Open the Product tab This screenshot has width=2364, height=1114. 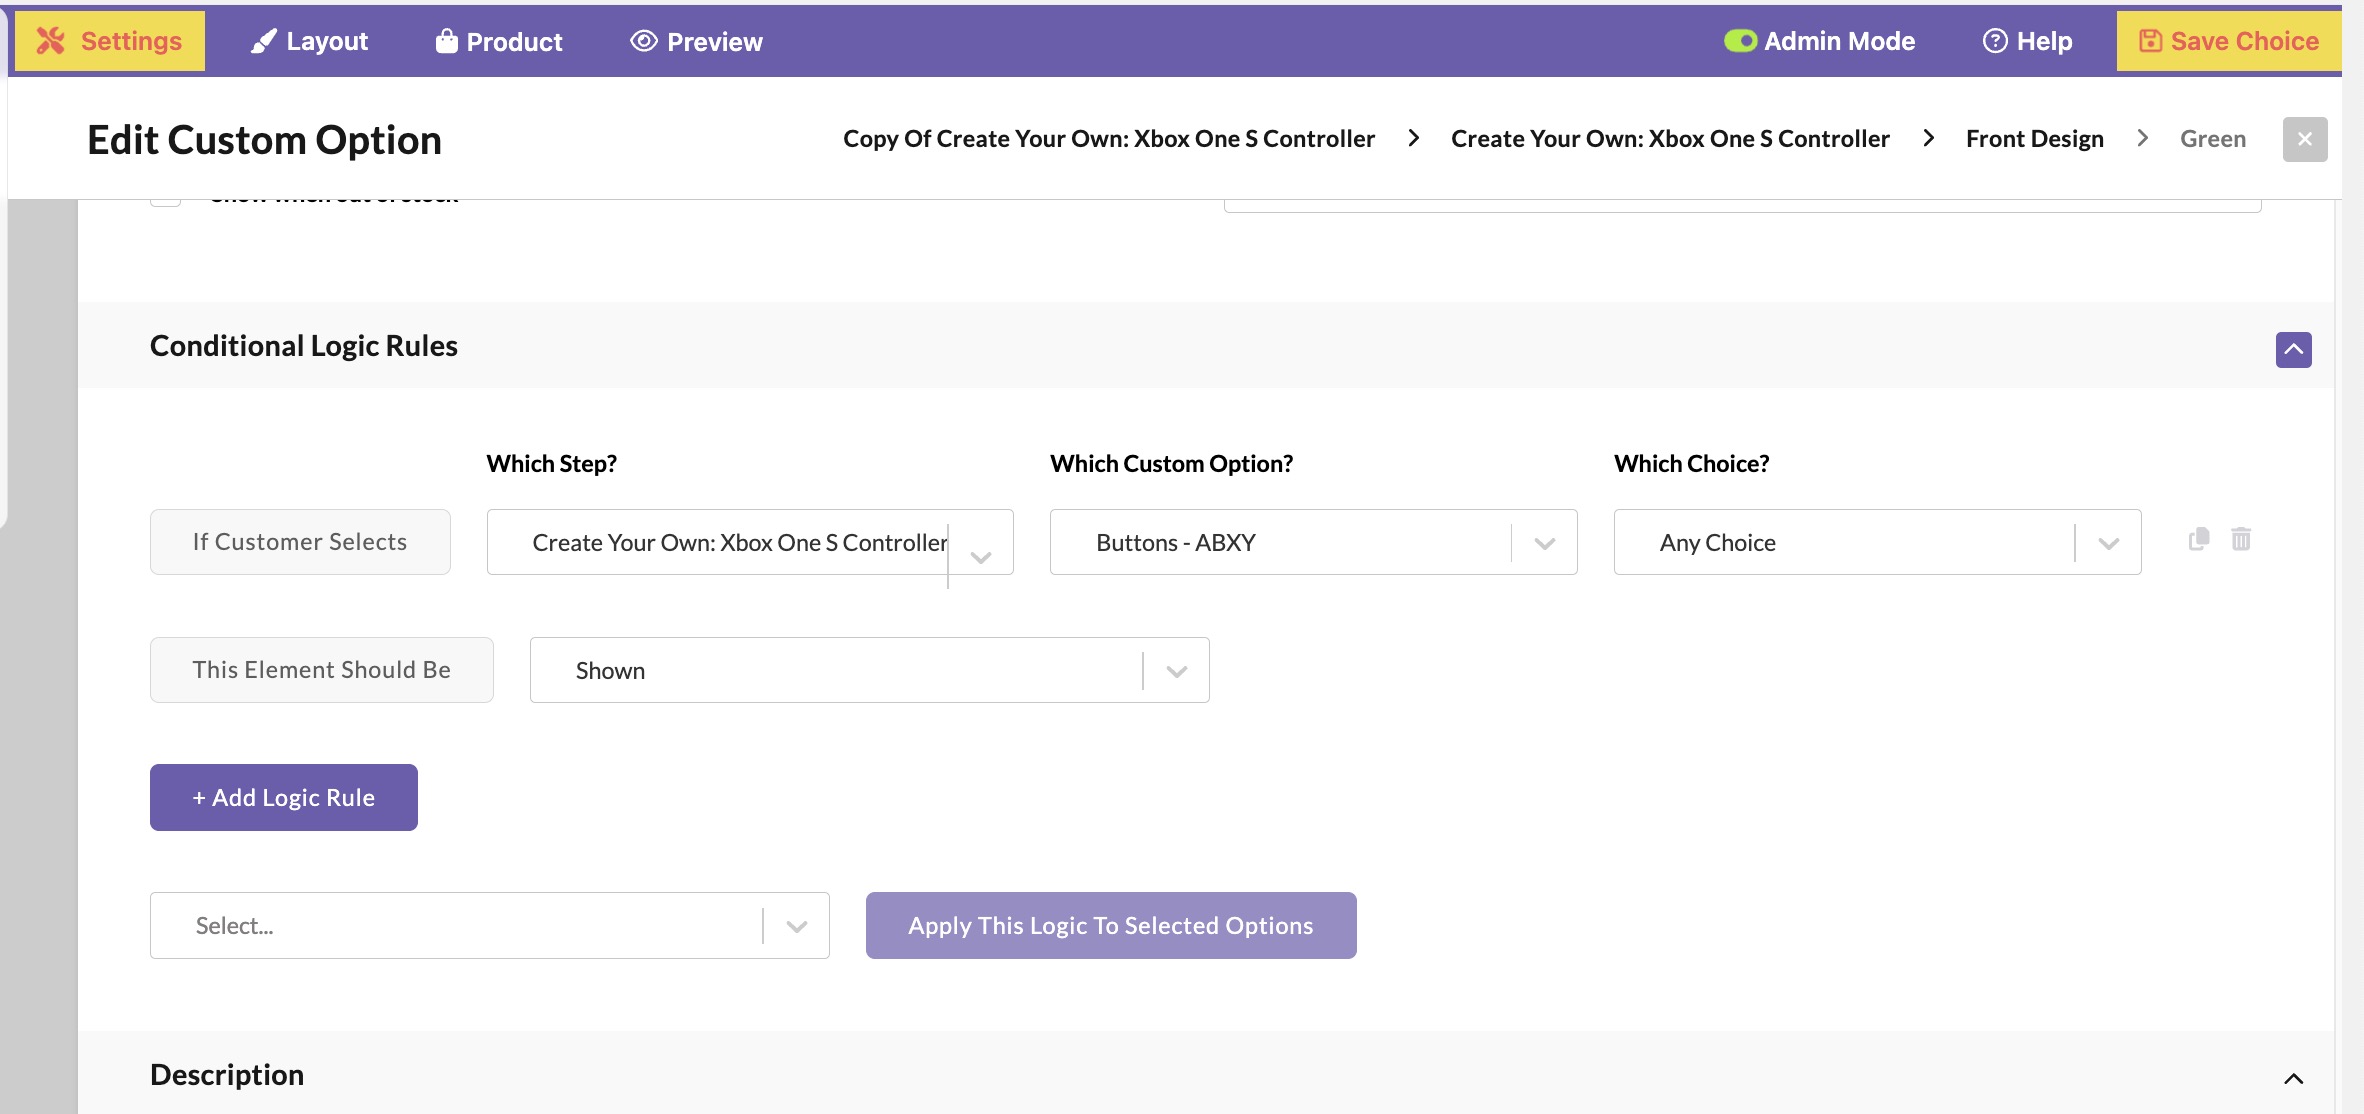(x=499, y=41)
